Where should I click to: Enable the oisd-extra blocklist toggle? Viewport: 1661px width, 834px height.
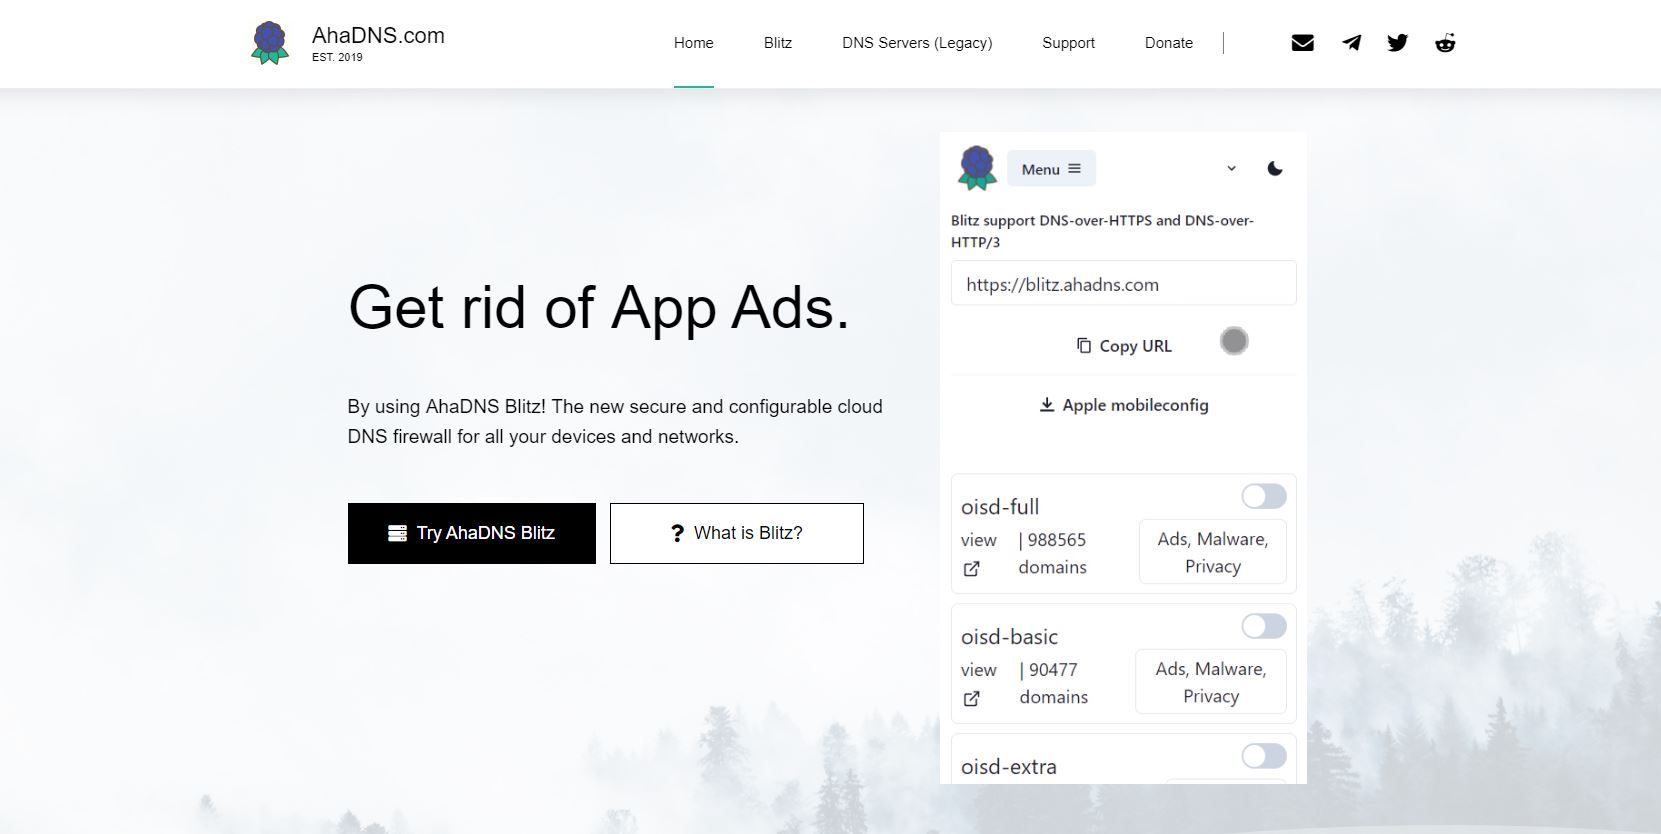tap(1264, 756)
